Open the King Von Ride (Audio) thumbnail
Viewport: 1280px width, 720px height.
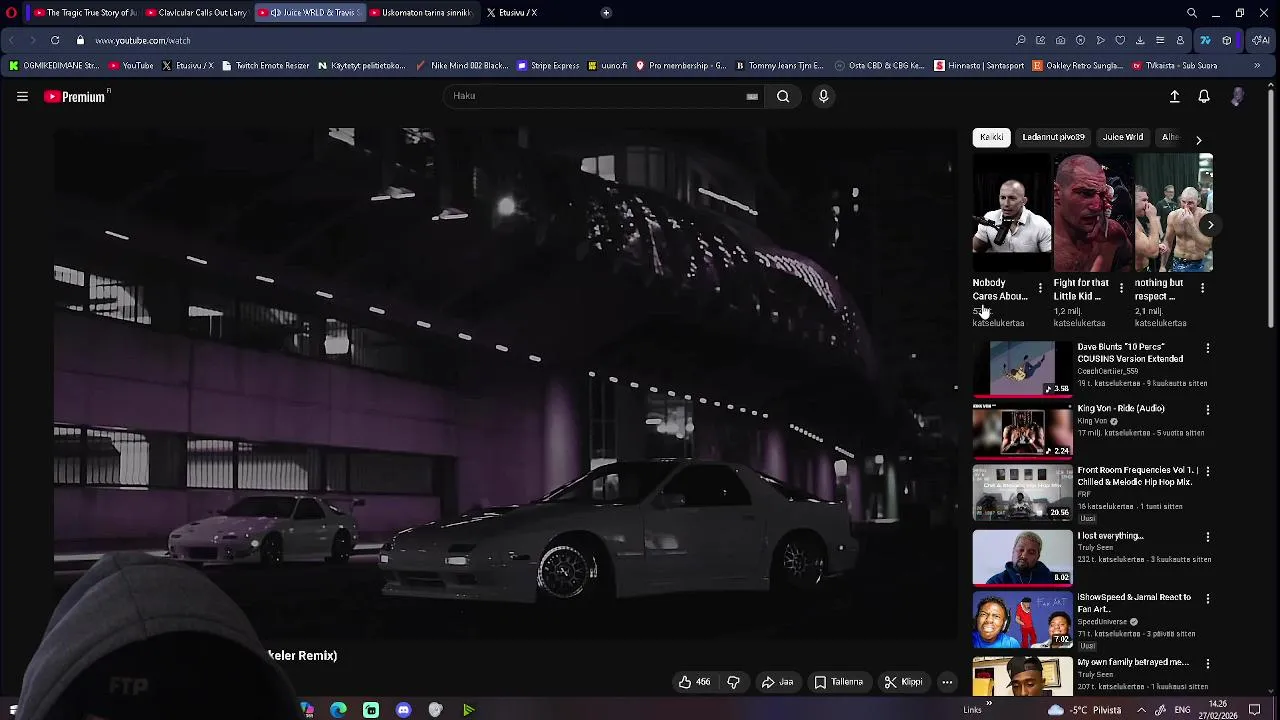pos(1022,430)
